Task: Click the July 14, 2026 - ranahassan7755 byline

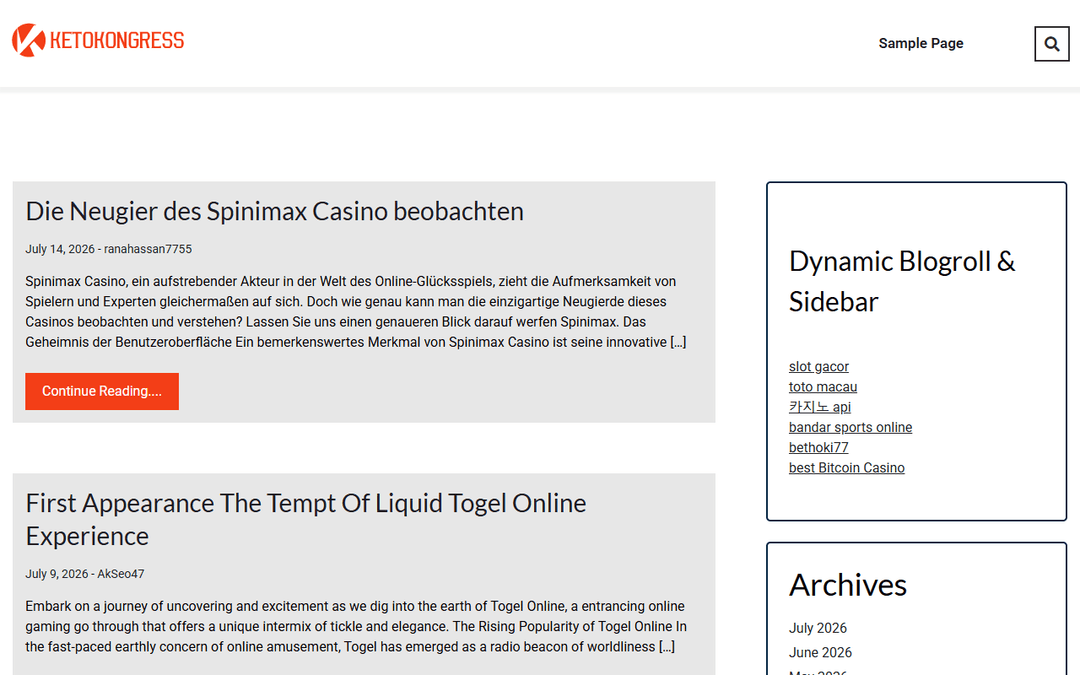Action: 109,249
